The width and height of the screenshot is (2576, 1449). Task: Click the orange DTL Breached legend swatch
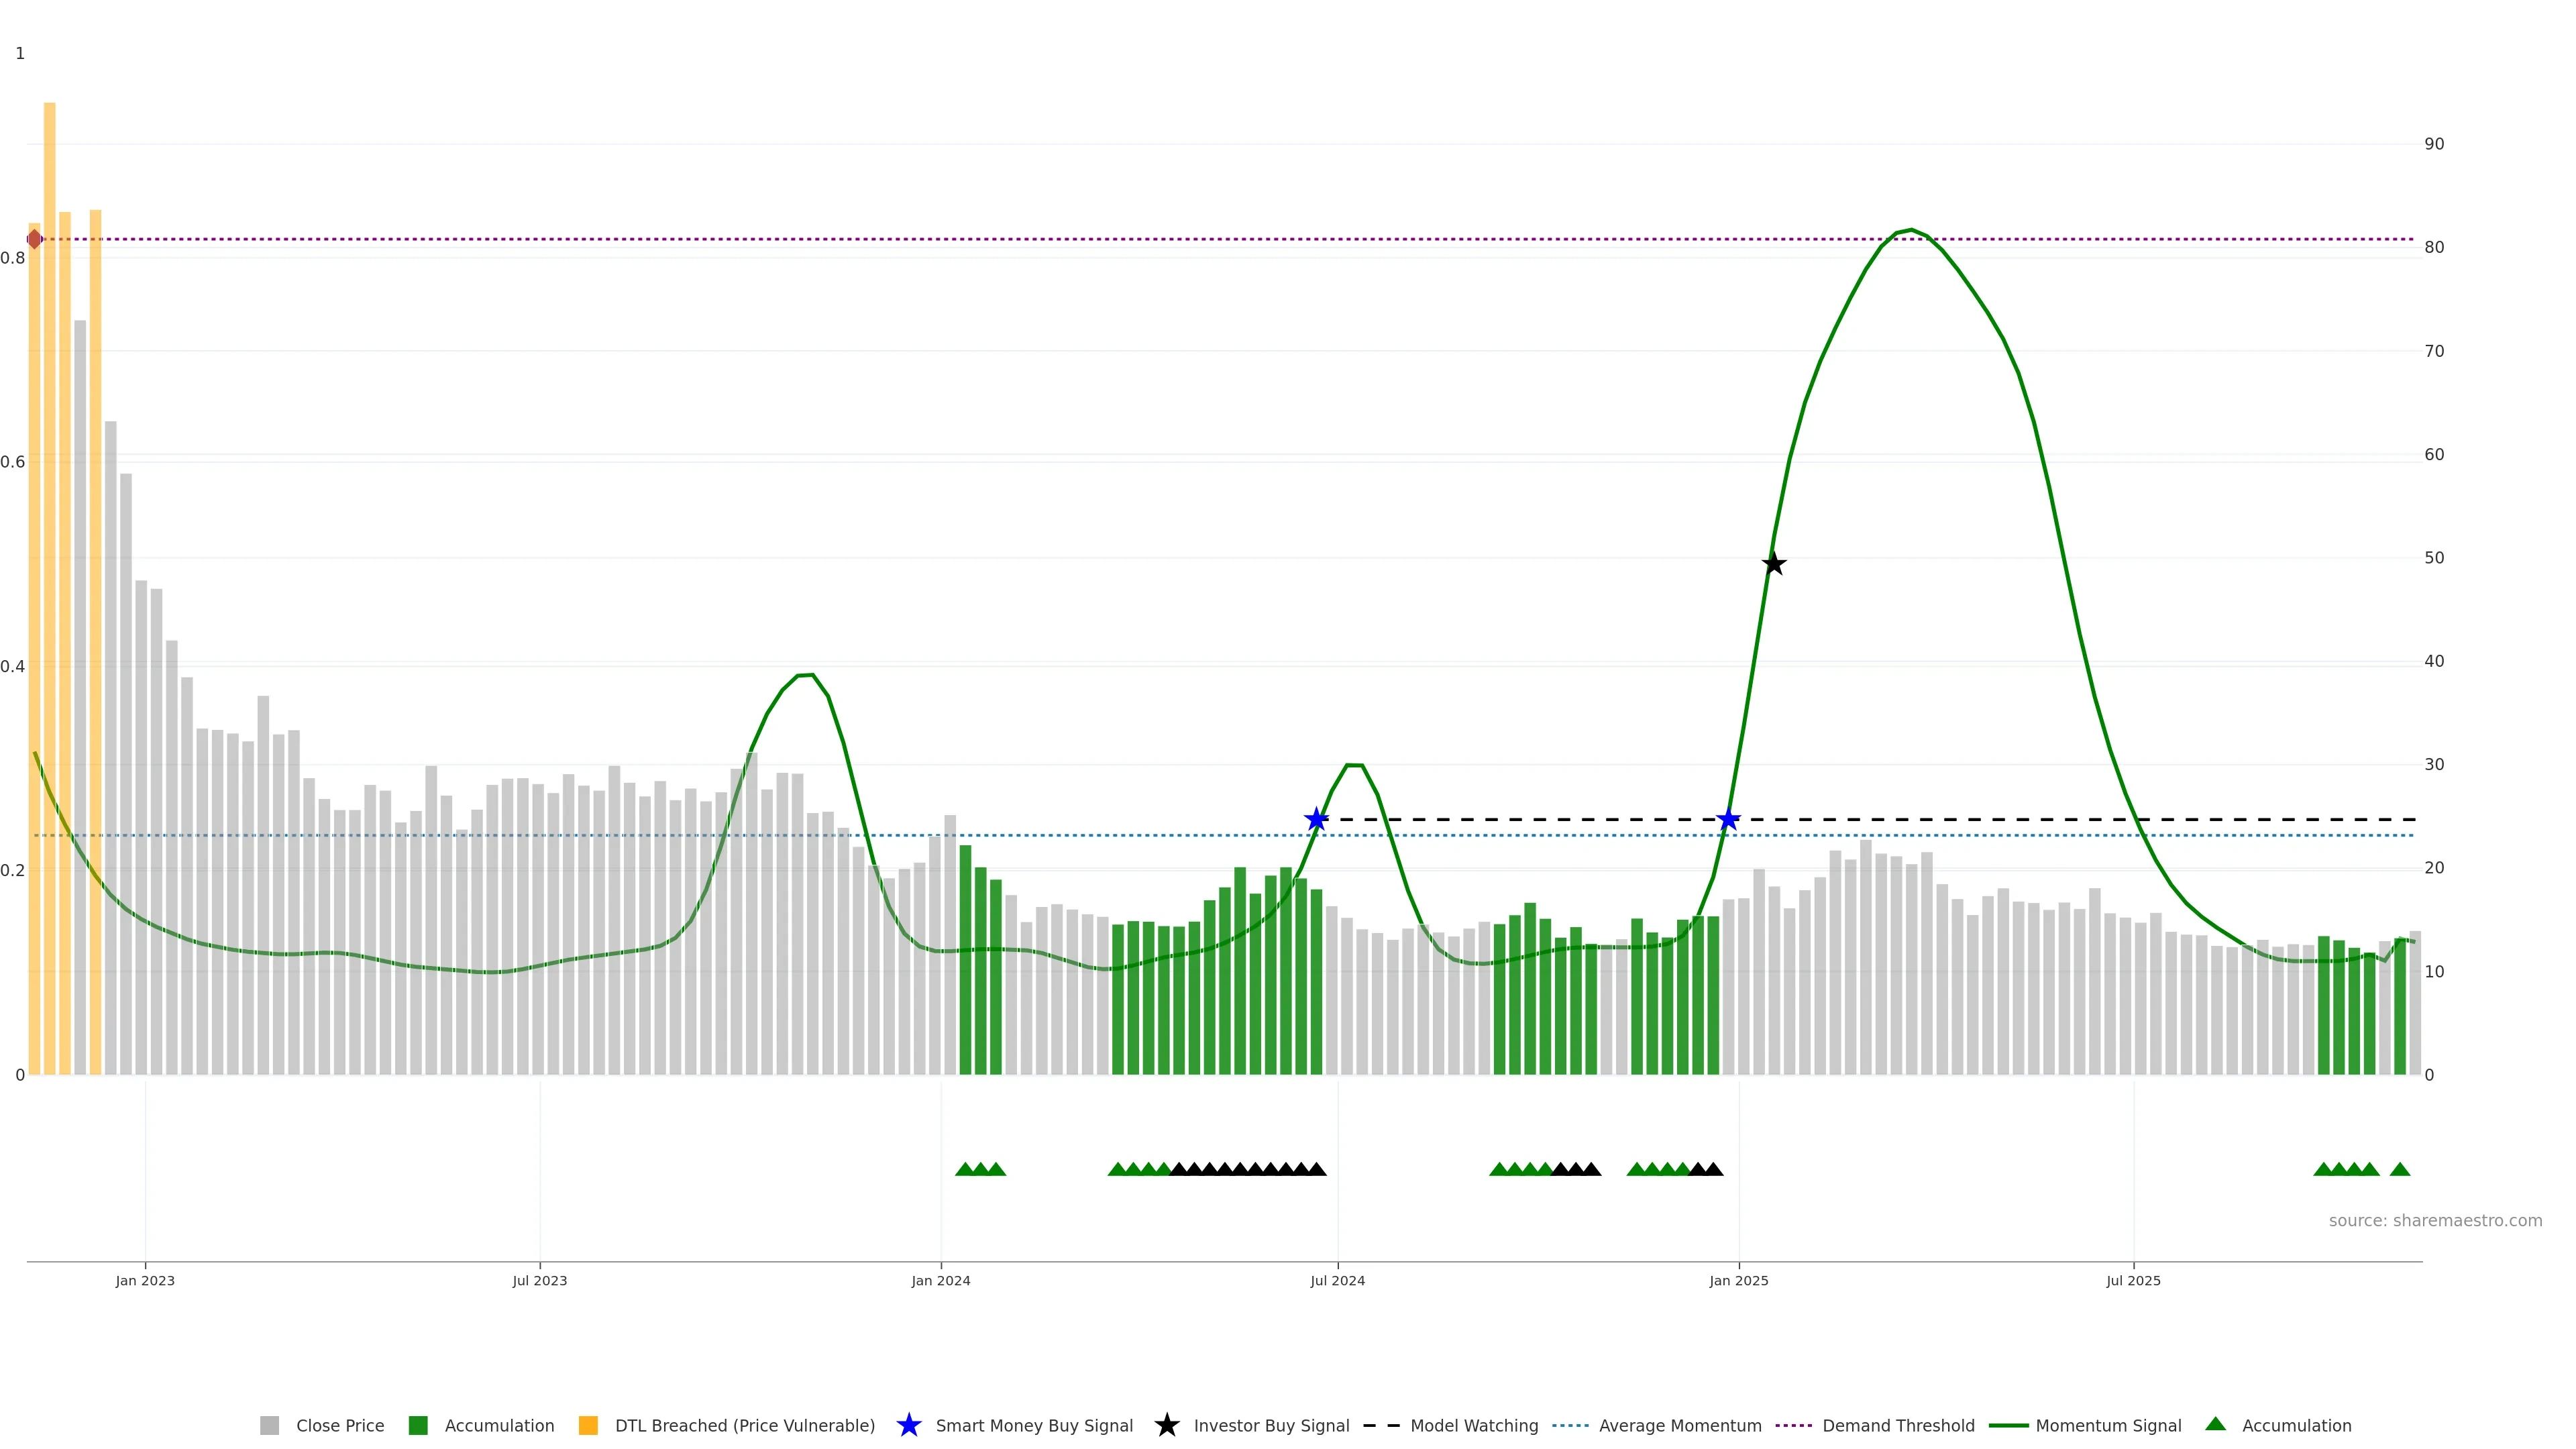(x=588, y=1425)
